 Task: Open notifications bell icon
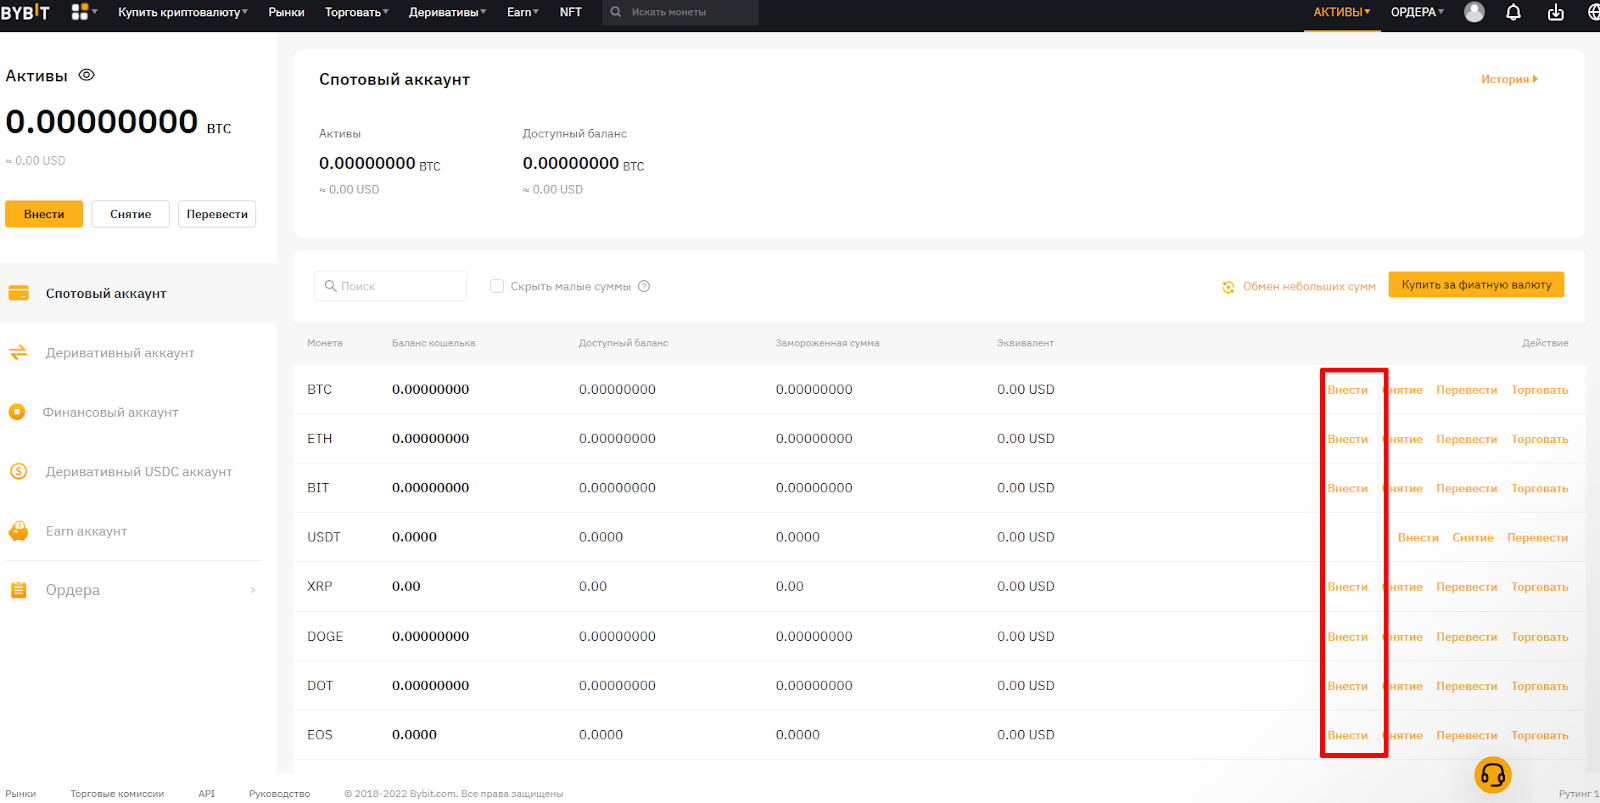(x=1514, y=12)
